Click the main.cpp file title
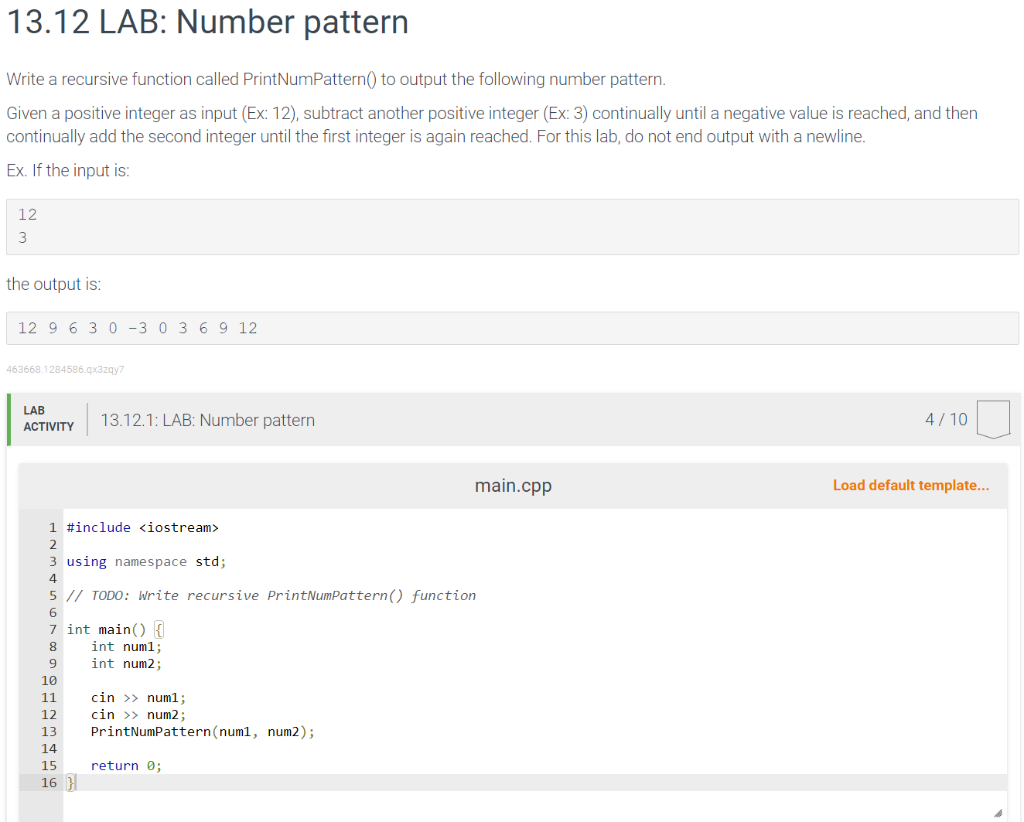The width and height of the screenshot is (1024, 822). pyautogui.click(x=513, y=486)
